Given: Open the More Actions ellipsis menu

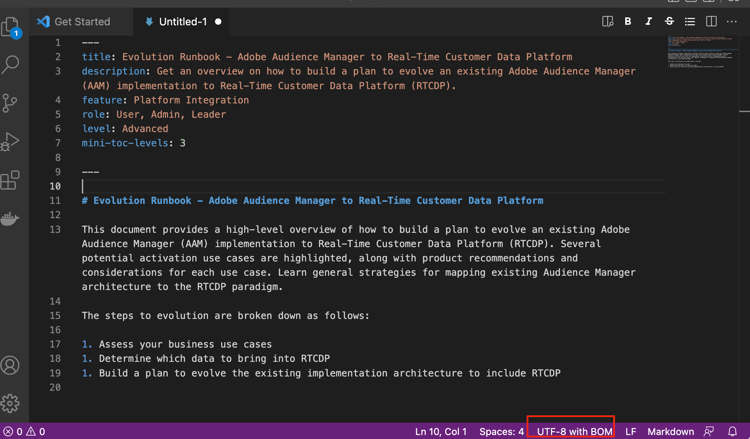Looking at the screenshot, I should [x=732, y=22].
